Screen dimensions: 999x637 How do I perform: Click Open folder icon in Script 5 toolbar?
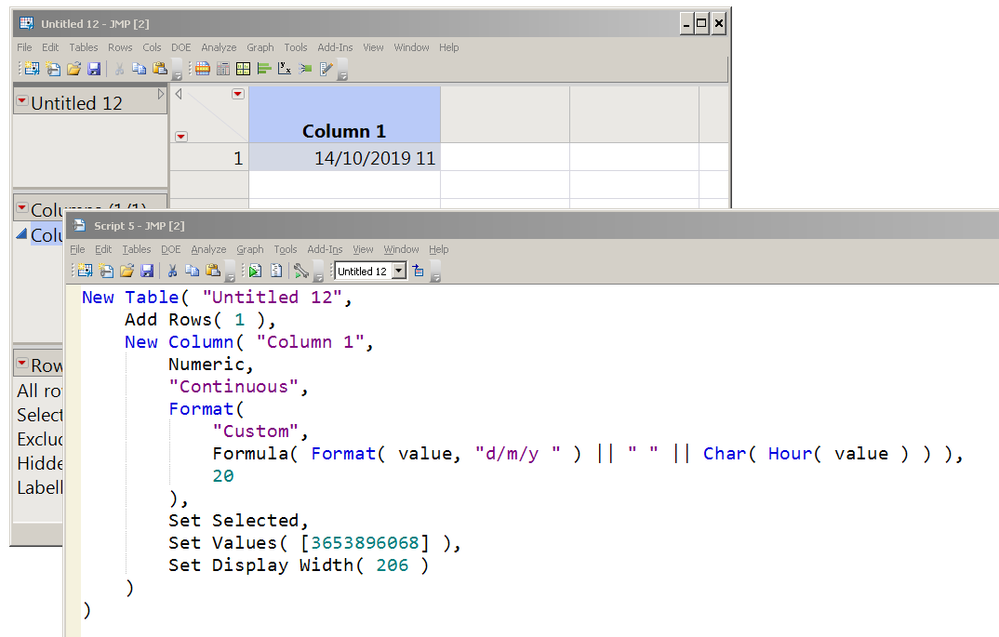[127, 271]
